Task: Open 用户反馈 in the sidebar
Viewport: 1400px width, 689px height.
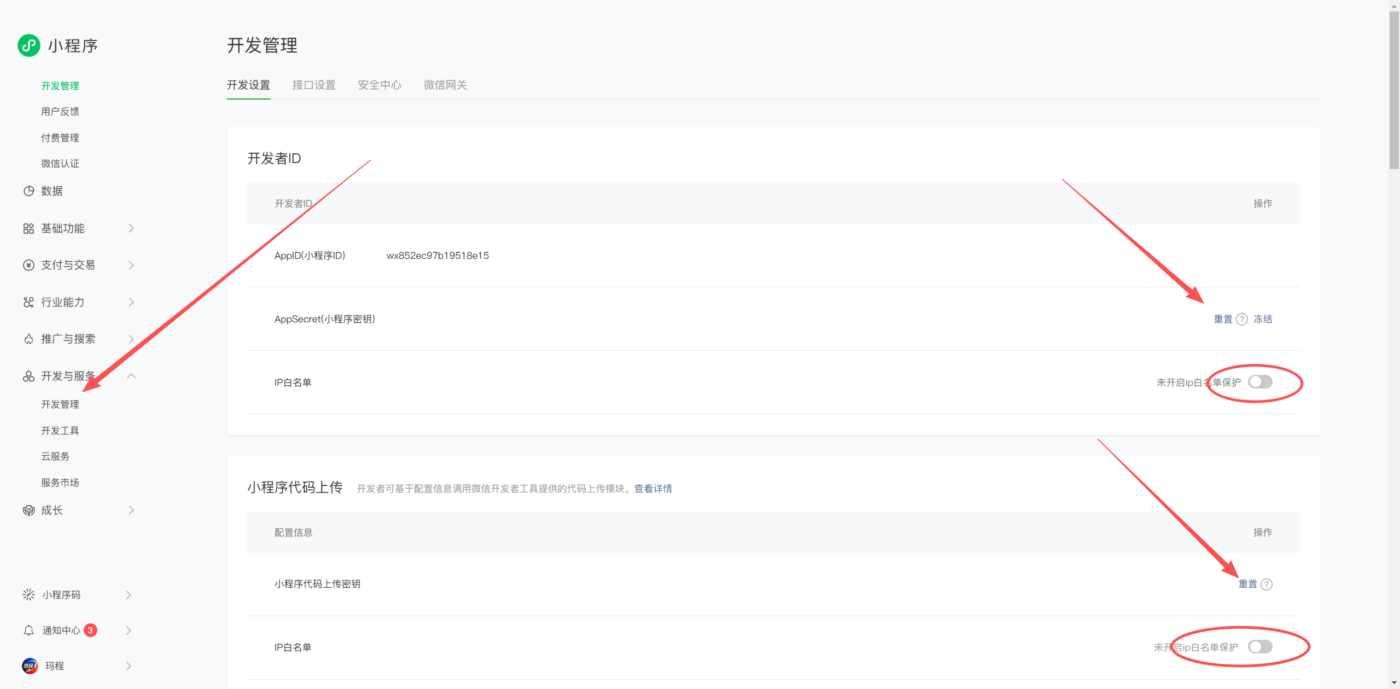Action: pos(60,112)
